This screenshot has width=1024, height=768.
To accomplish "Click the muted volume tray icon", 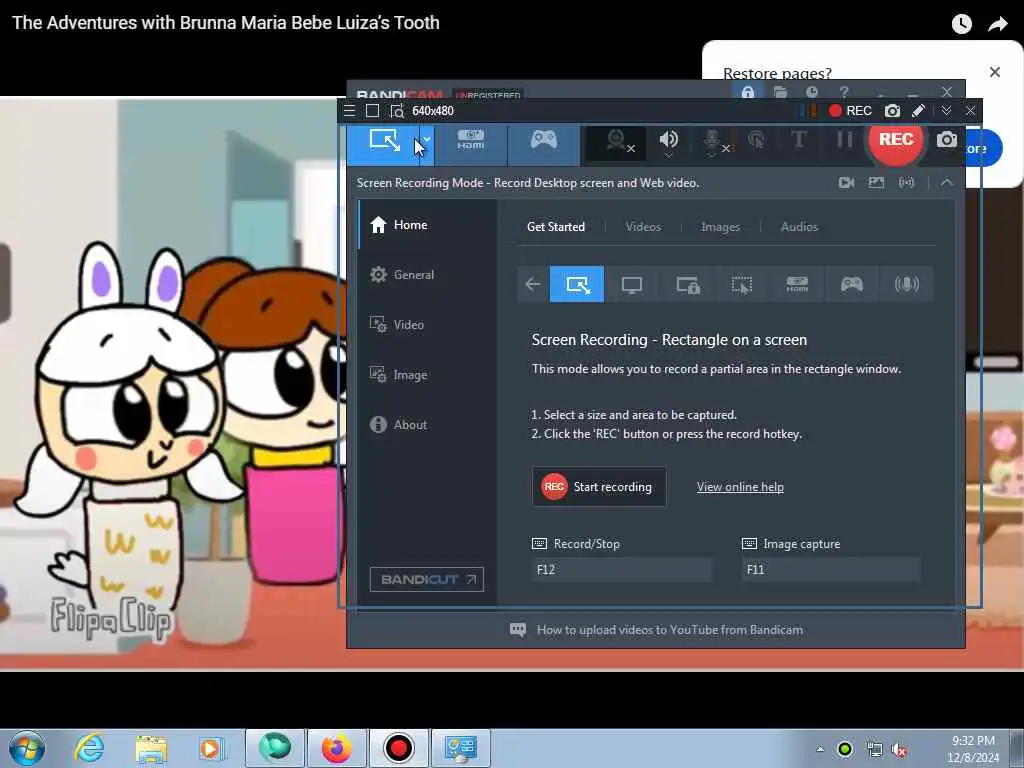I will 899,750.
